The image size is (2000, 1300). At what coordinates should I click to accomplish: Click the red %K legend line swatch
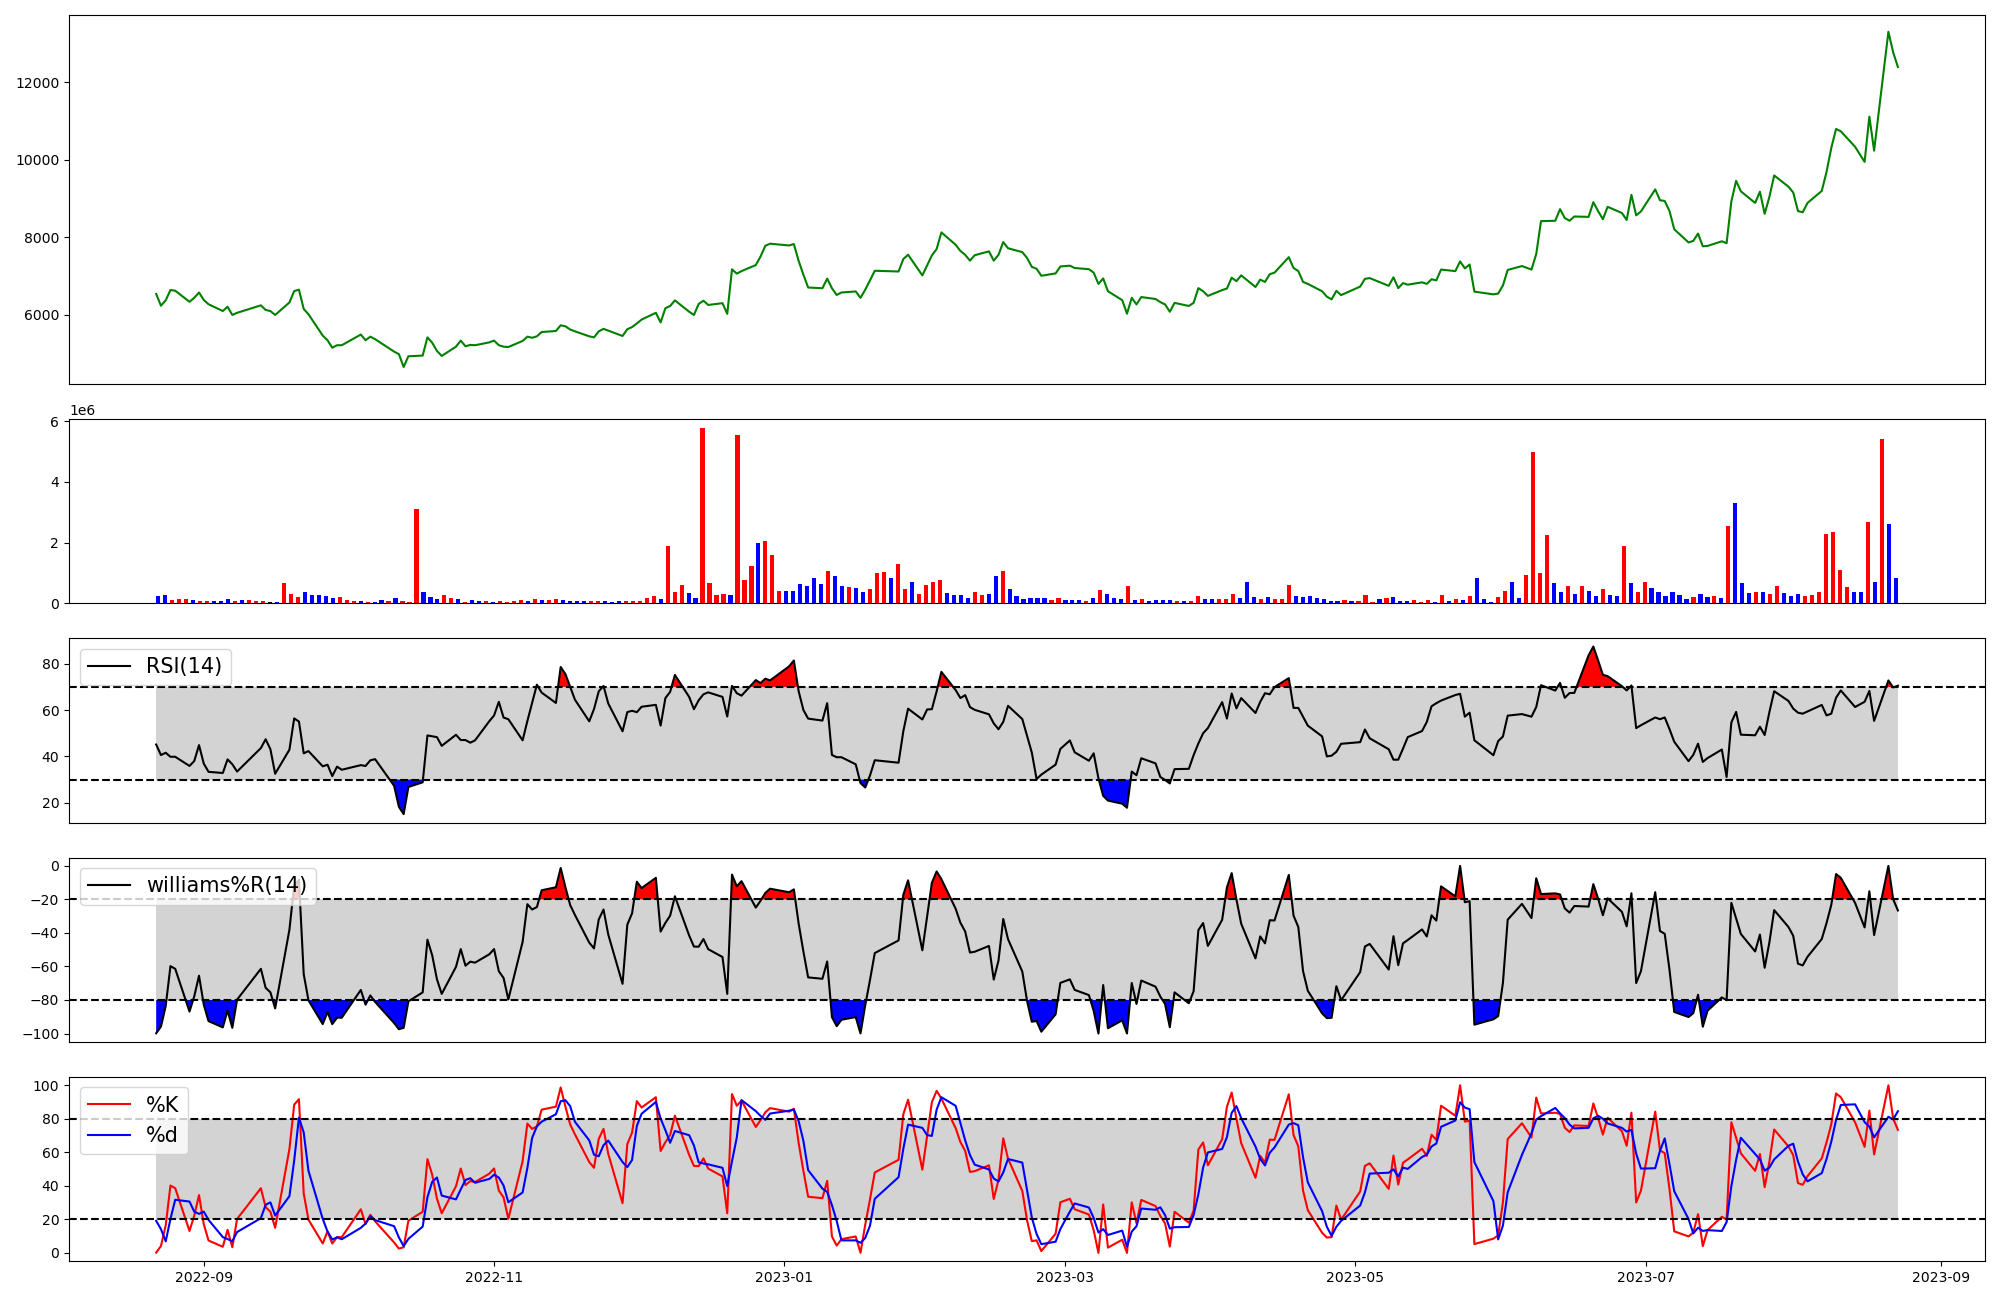pyautogui.click(x=109, y=1105)
